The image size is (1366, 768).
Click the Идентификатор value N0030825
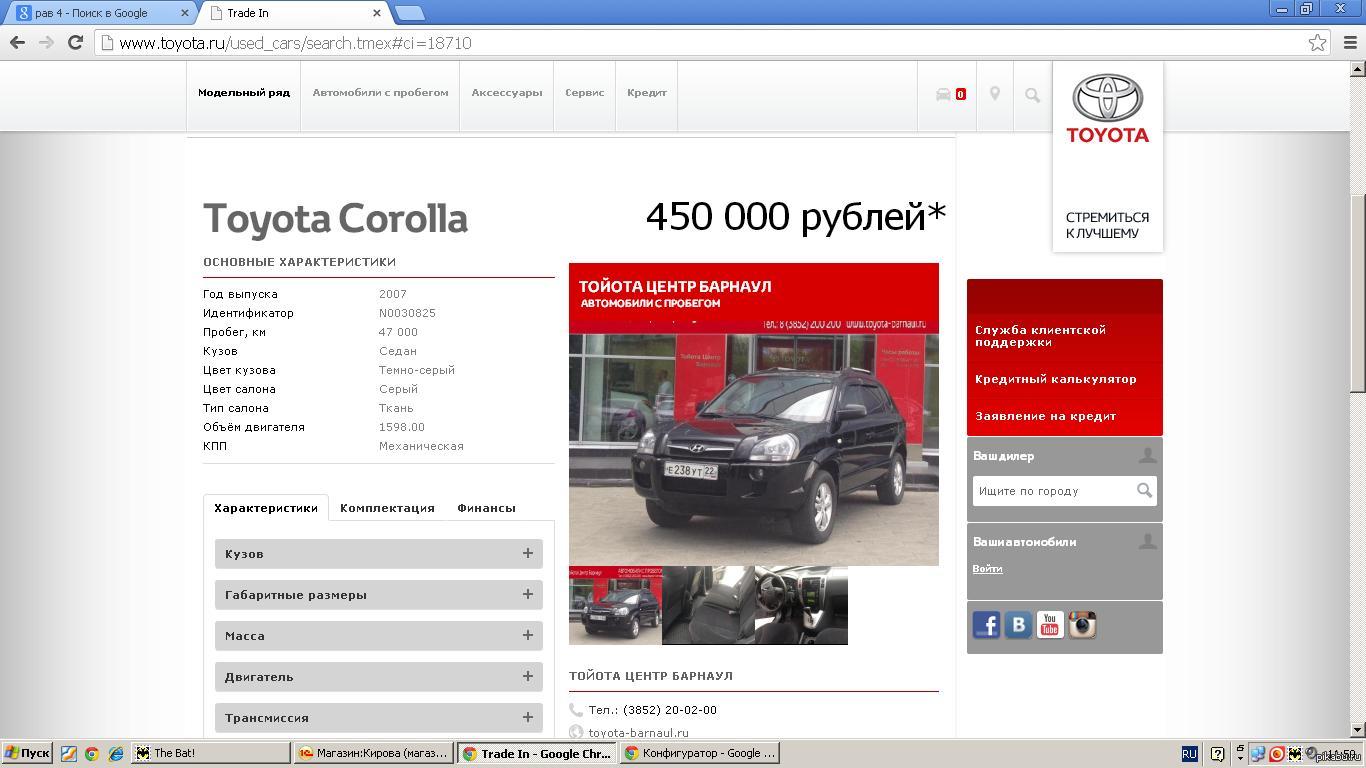click(x=407, y=313)
